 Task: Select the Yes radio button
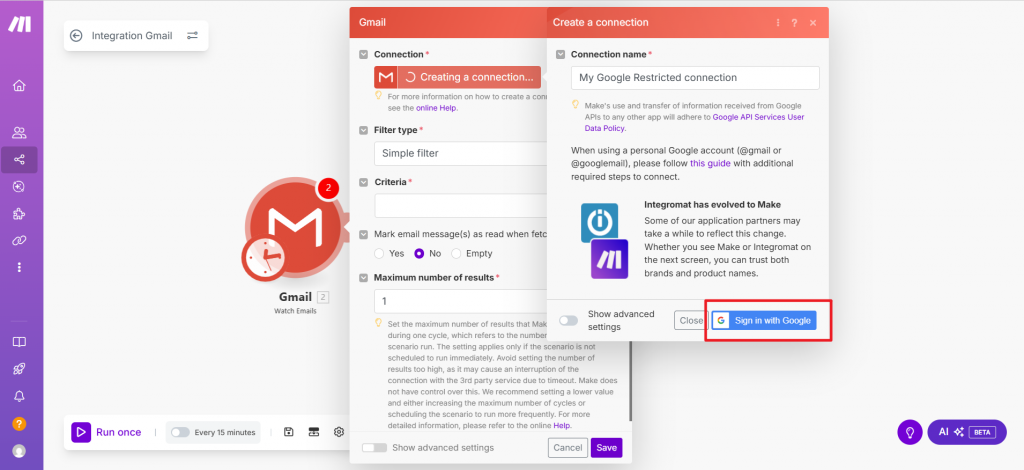click(379, 253)
